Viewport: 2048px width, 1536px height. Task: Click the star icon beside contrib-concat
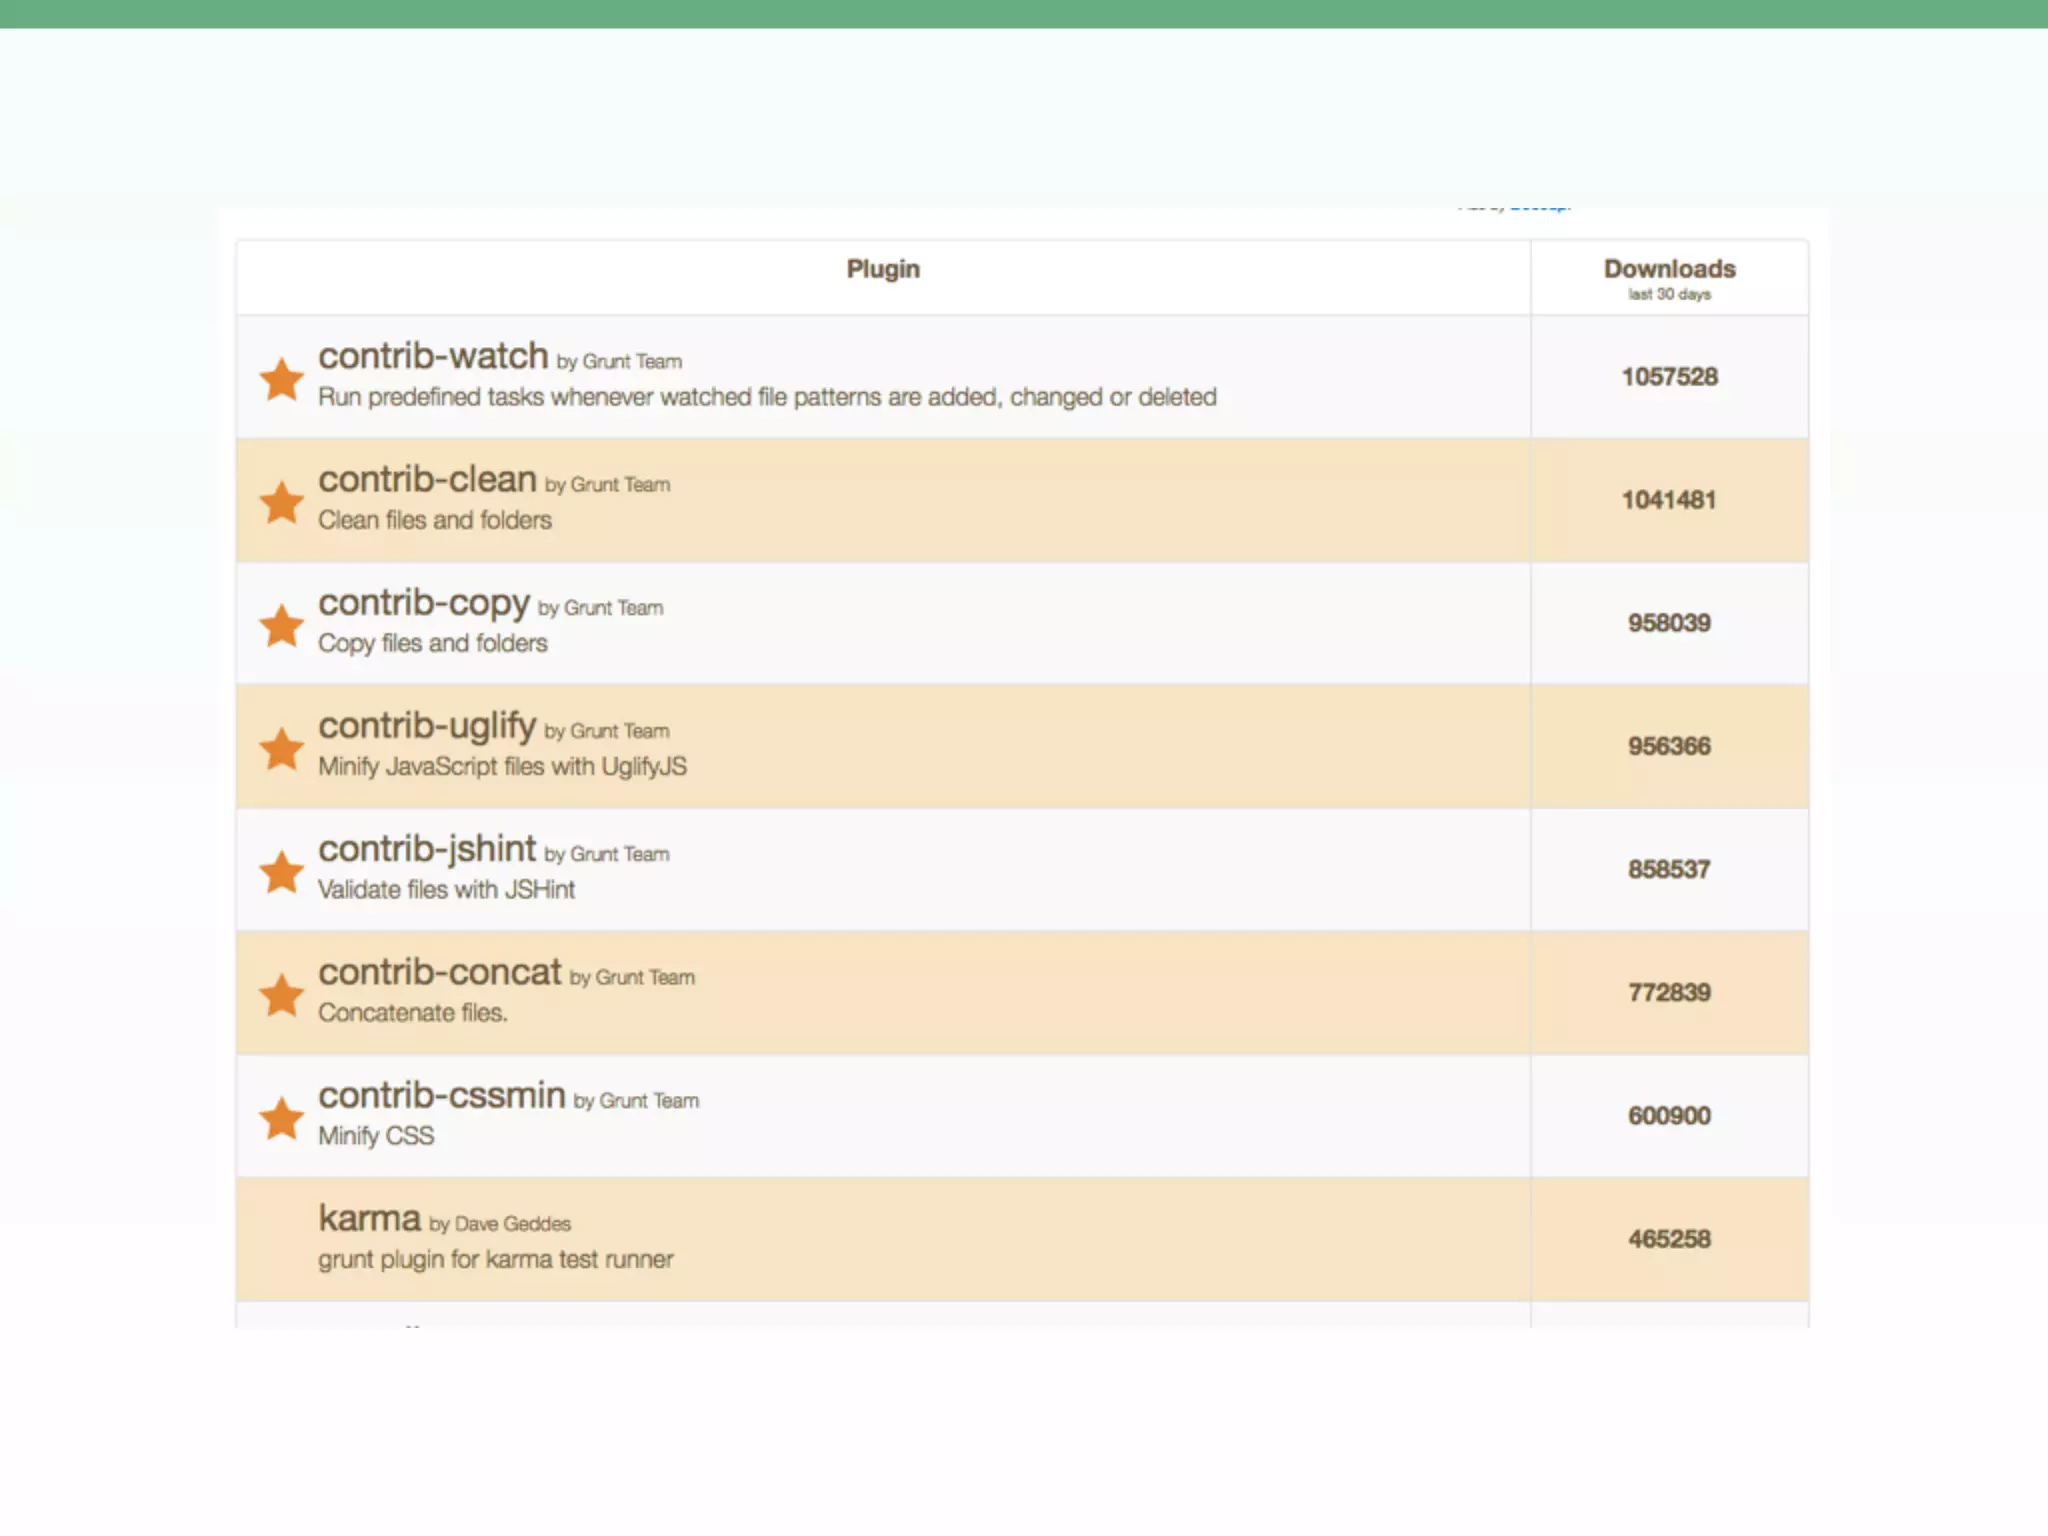[x=282, y=995]
